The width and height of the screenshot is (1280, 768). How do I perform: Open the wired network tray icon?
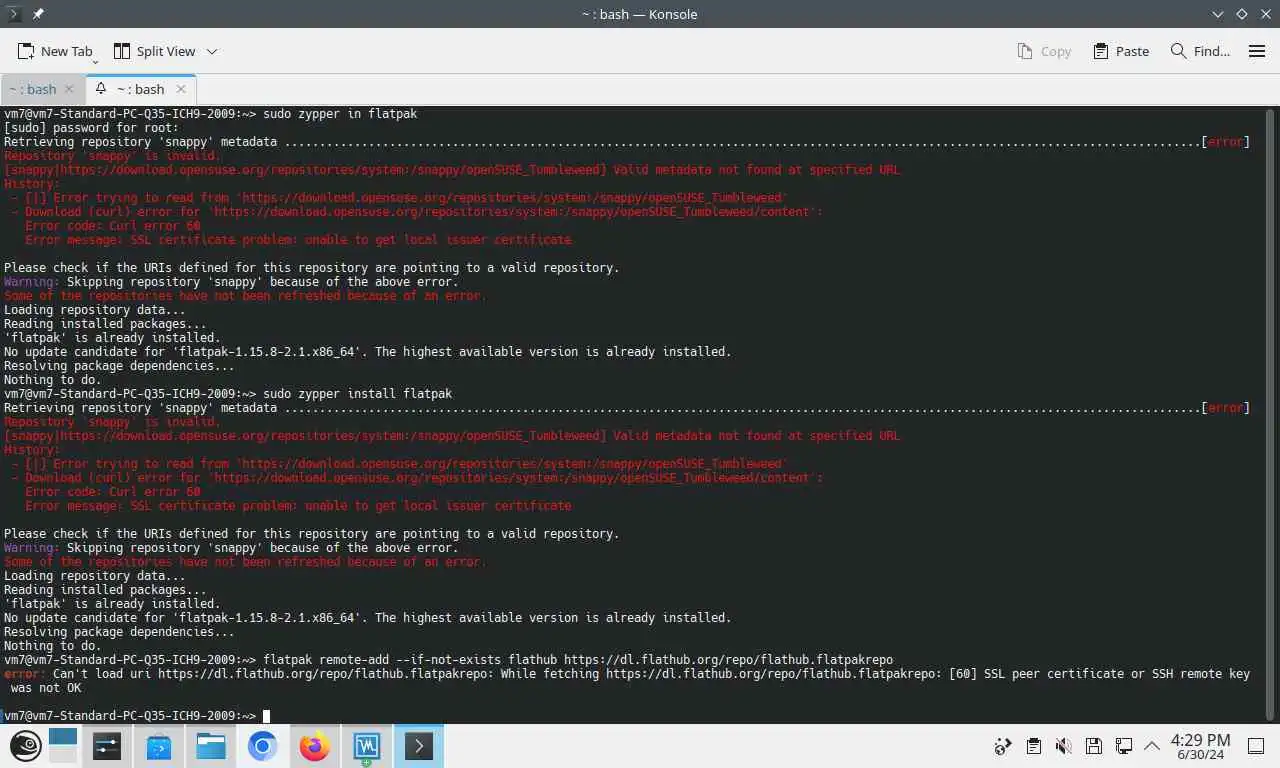pyautogui.click(x=1124, y=746)
